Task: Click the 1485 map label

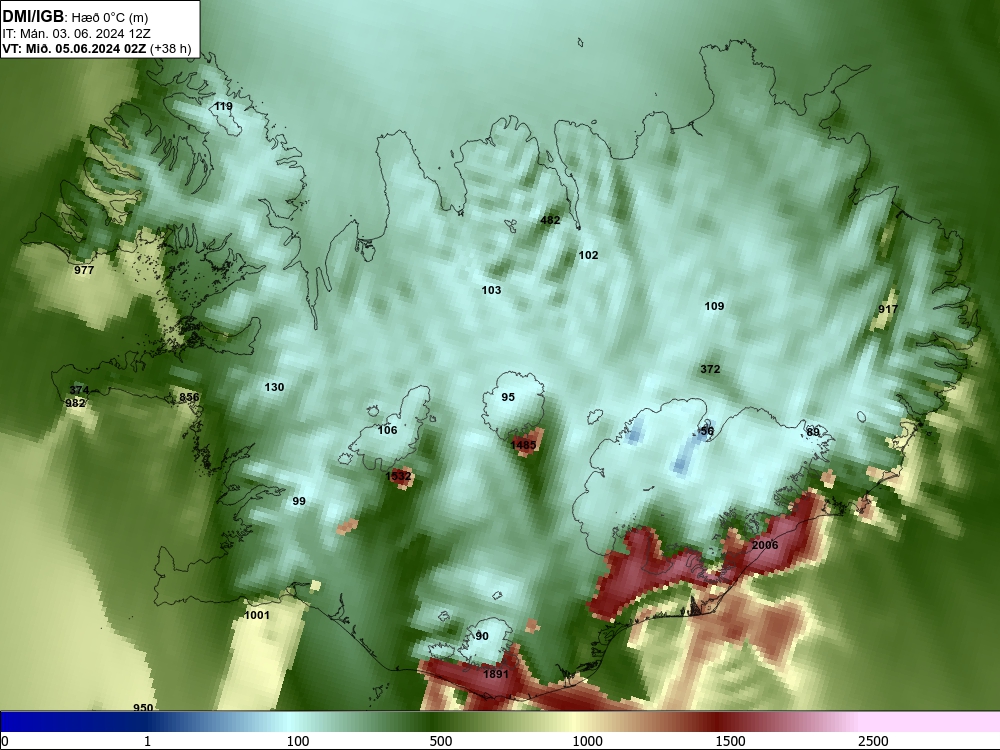Action: click(524, 445)
